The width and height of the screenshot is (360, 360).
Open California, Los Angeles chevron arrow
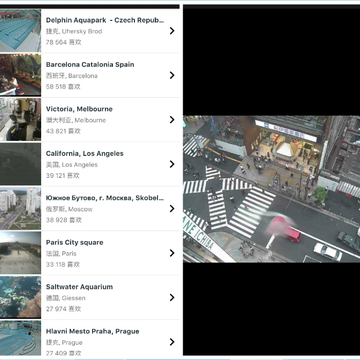(x=172, y=164)
